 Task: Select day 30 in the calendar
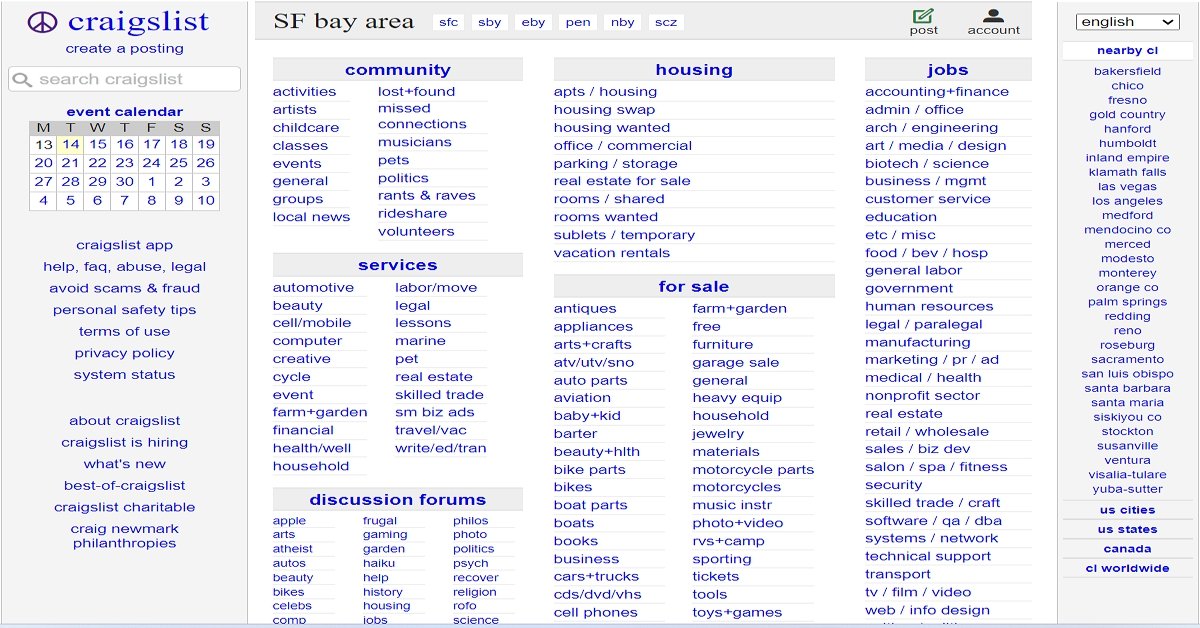(124, 181)
